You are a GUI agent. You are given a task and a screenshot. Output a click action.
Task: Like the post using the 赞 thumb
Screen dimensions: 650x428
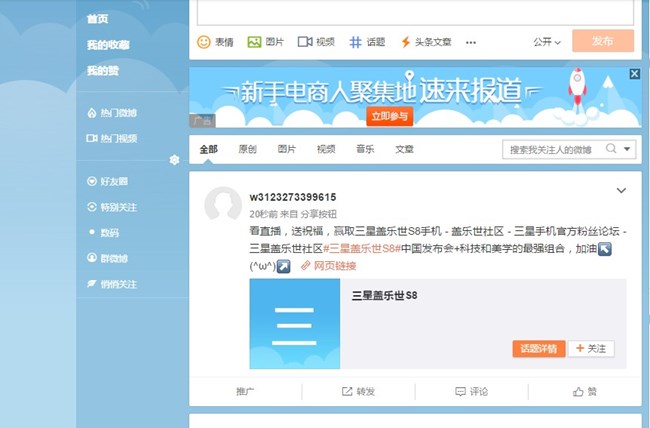click(x=585, y=391)
